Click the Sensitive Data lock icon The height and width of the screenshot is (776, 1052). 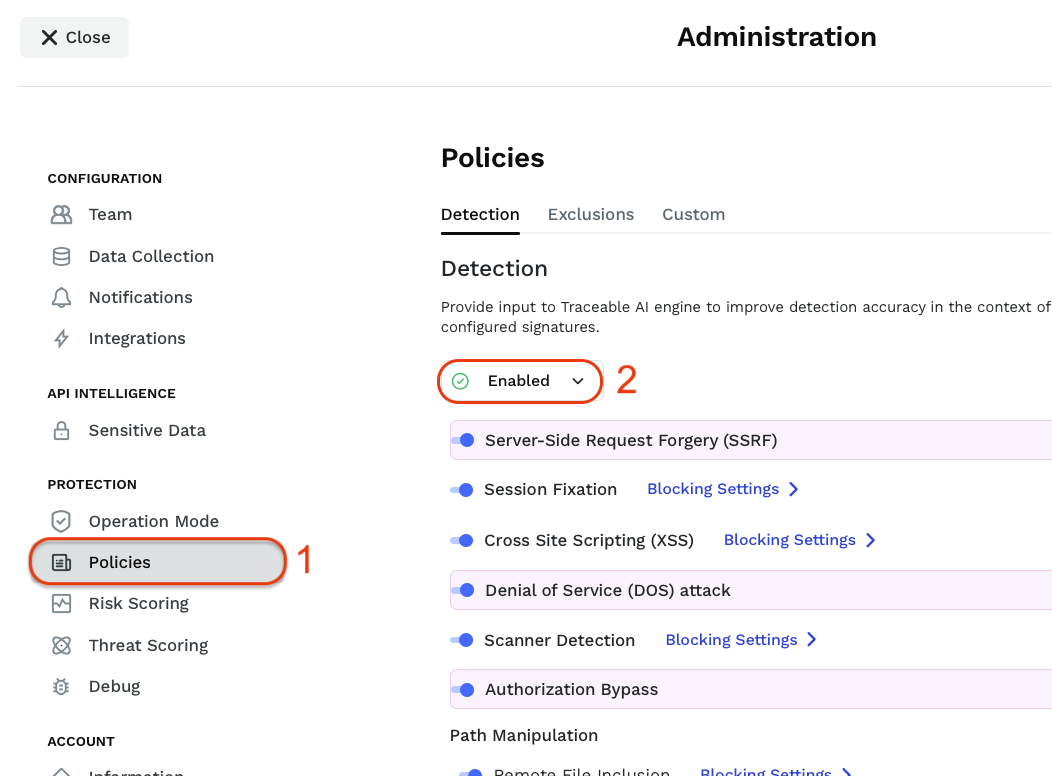point(61,431)
